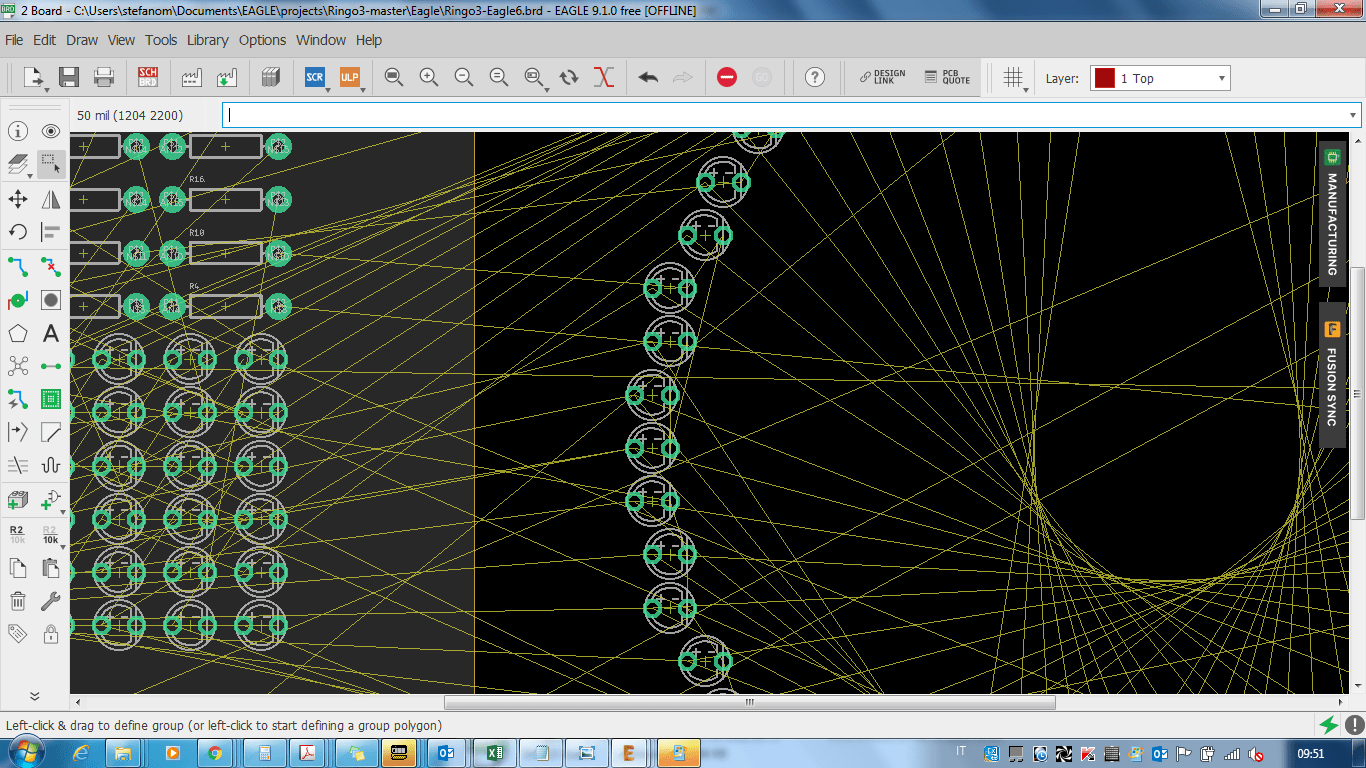Redraw the board view
The width and height of the screenshot is (1366, 768).
pyautogui.click(x=569, y=77)
